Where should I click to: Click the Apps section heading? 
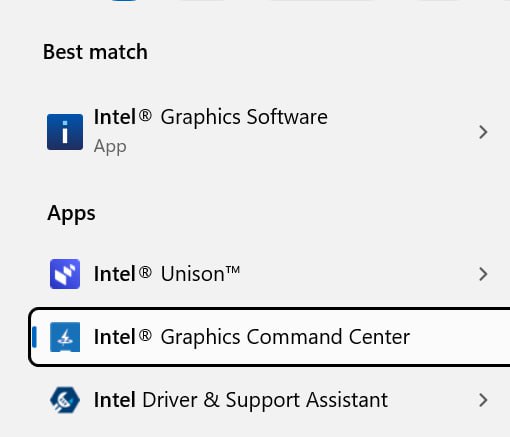click(x=71, y=214)
